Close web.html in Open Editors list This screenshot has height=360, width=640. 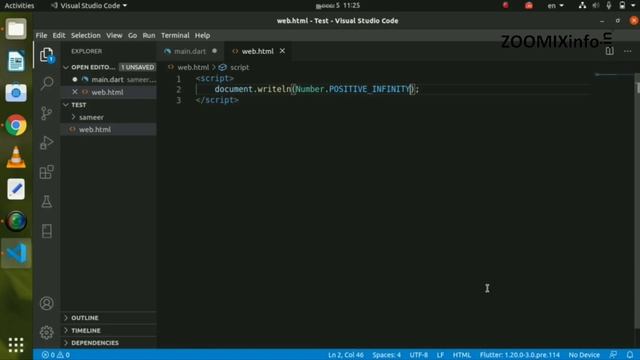(75, 92)
